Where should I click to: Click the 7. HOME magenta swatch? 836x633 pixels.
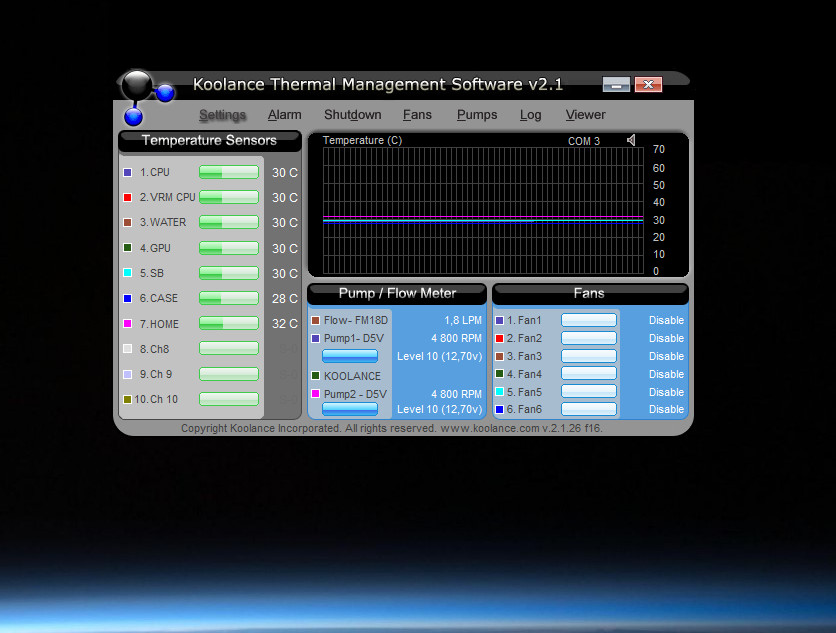[127, 323]
